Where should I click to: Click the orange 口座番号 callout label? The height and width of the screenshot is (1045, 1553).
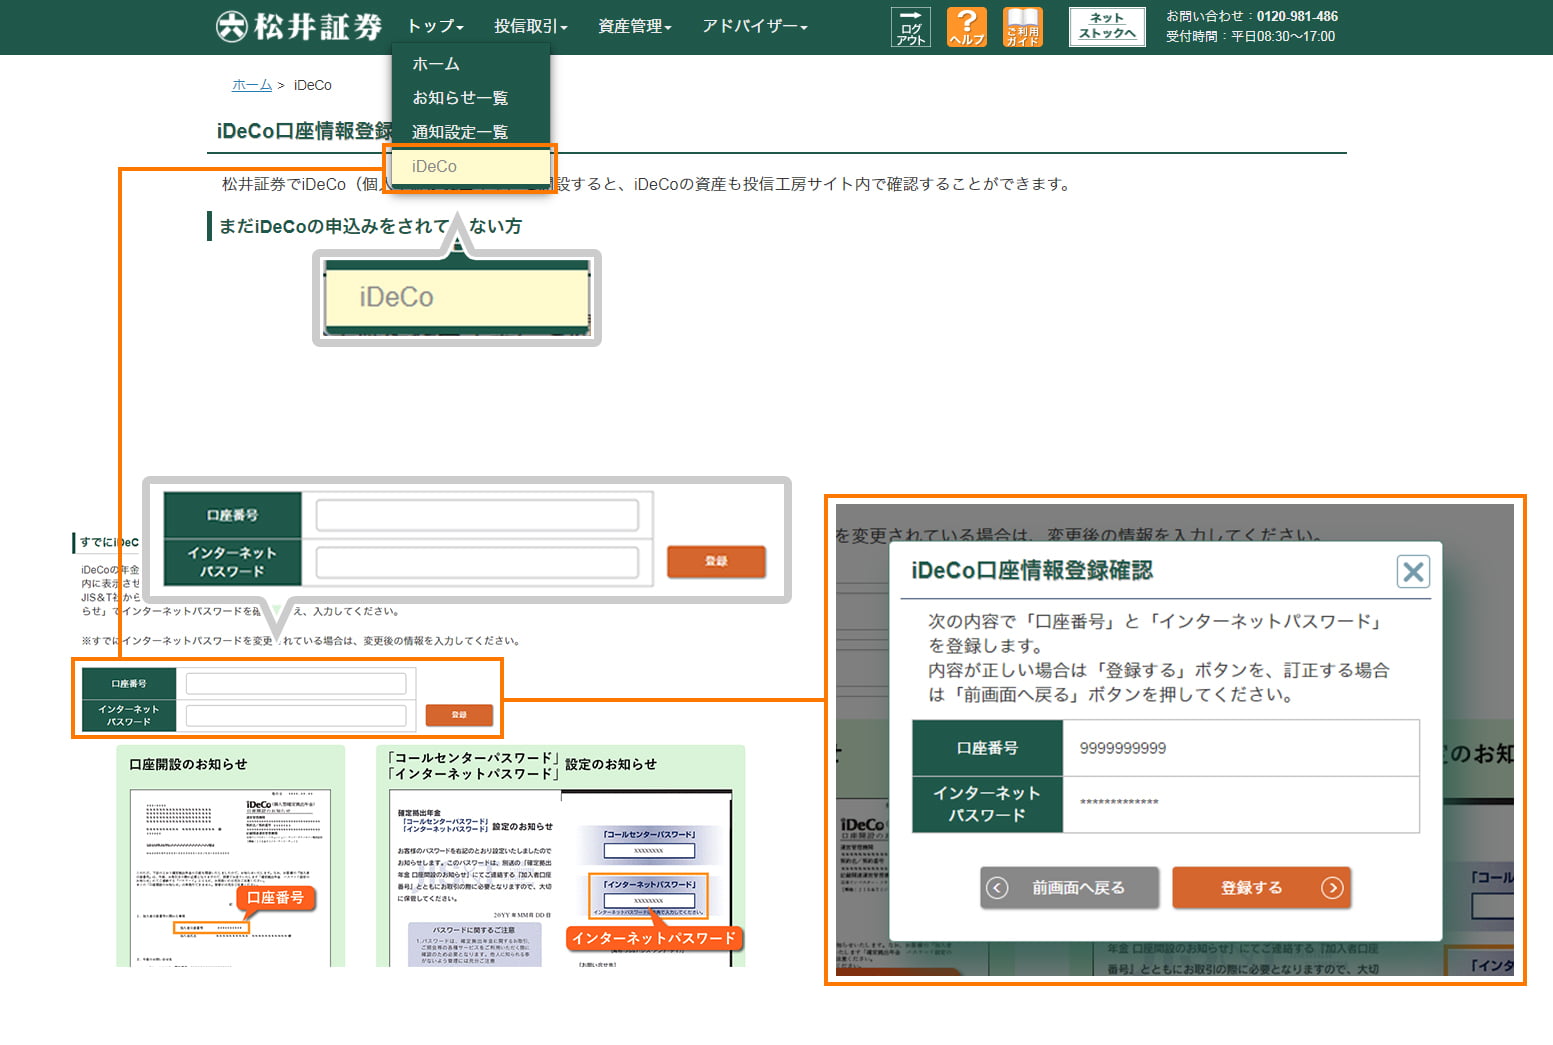[x=276, y=898]
